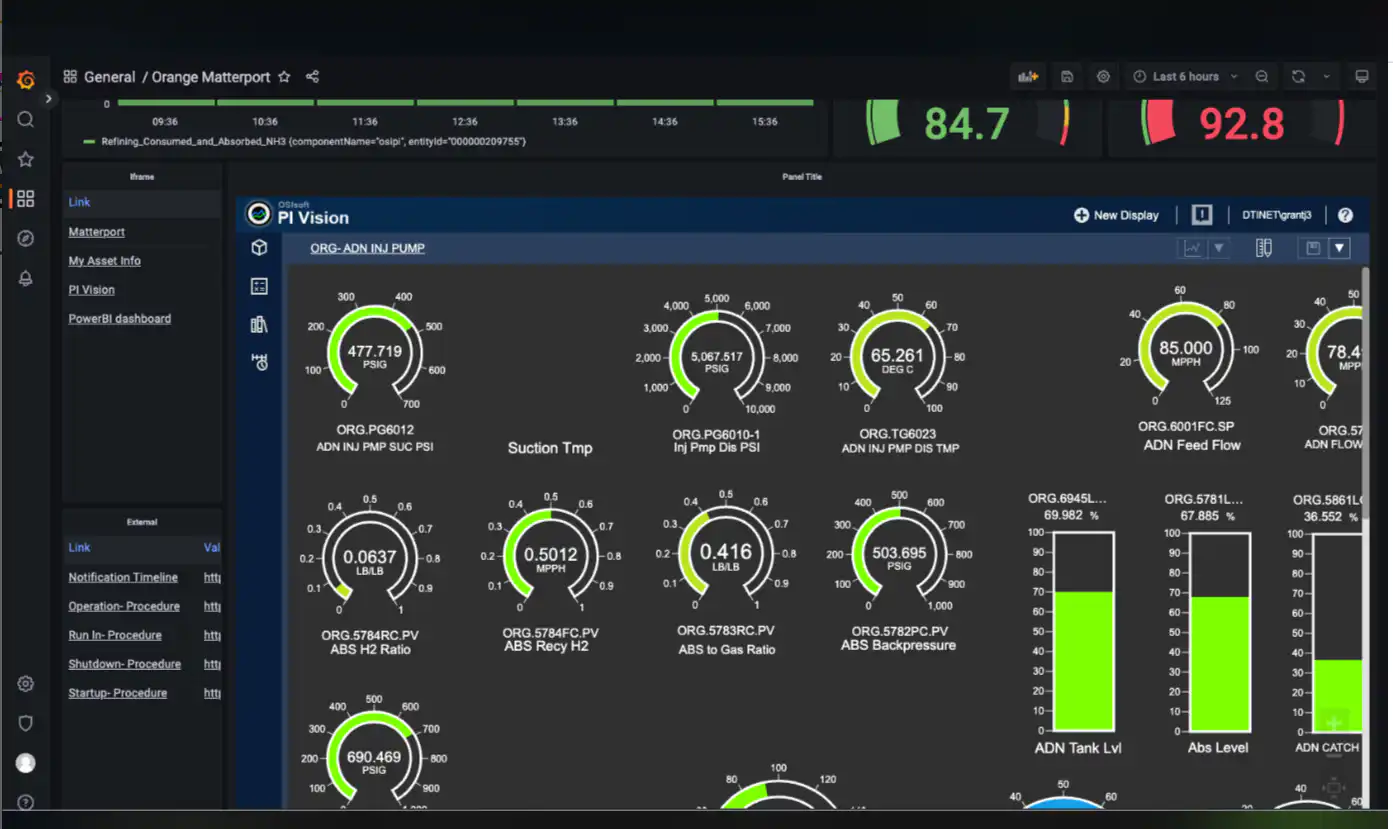
Task: Star the Orange Matterport dashboard
Action: (284, 77)
